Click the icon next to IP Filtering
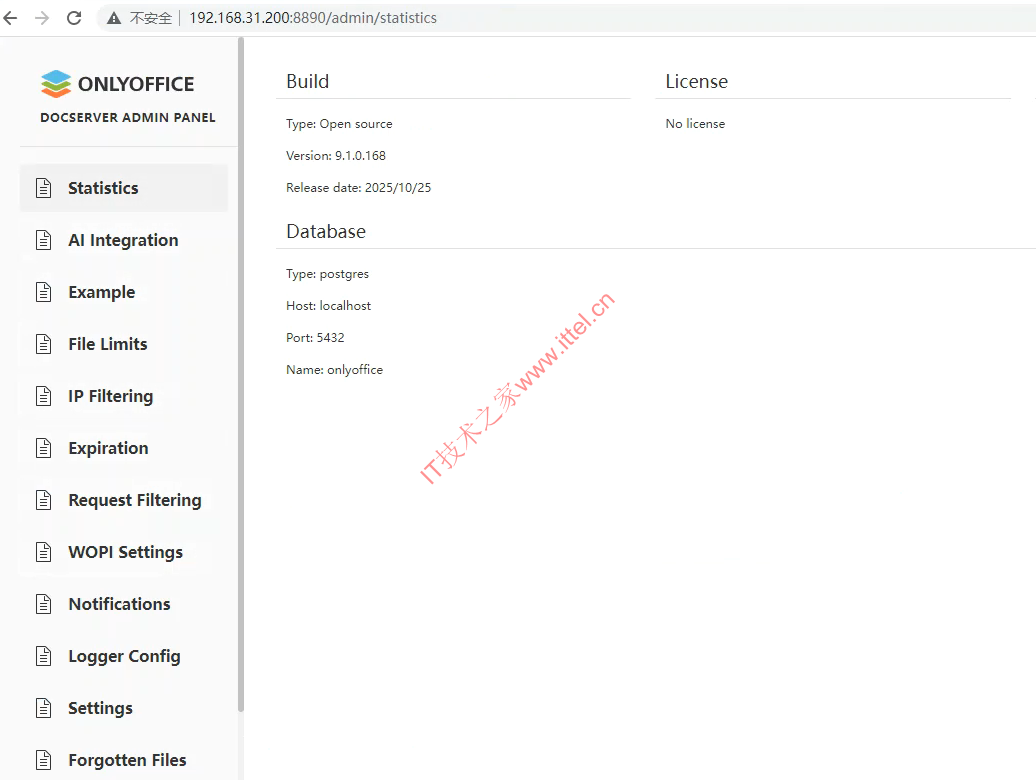1036x780 pixels. (x=43, y=396)
